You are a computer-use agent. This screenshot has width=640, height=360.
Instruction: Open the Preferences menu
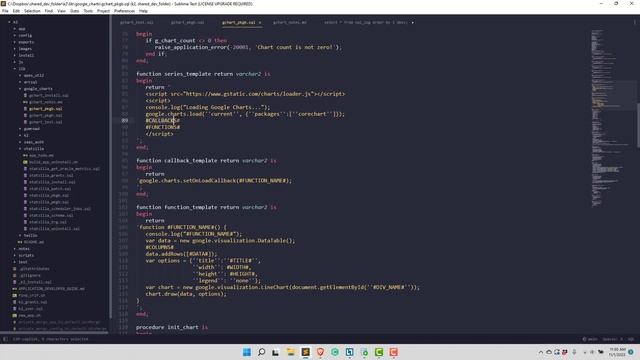point(124,11)
